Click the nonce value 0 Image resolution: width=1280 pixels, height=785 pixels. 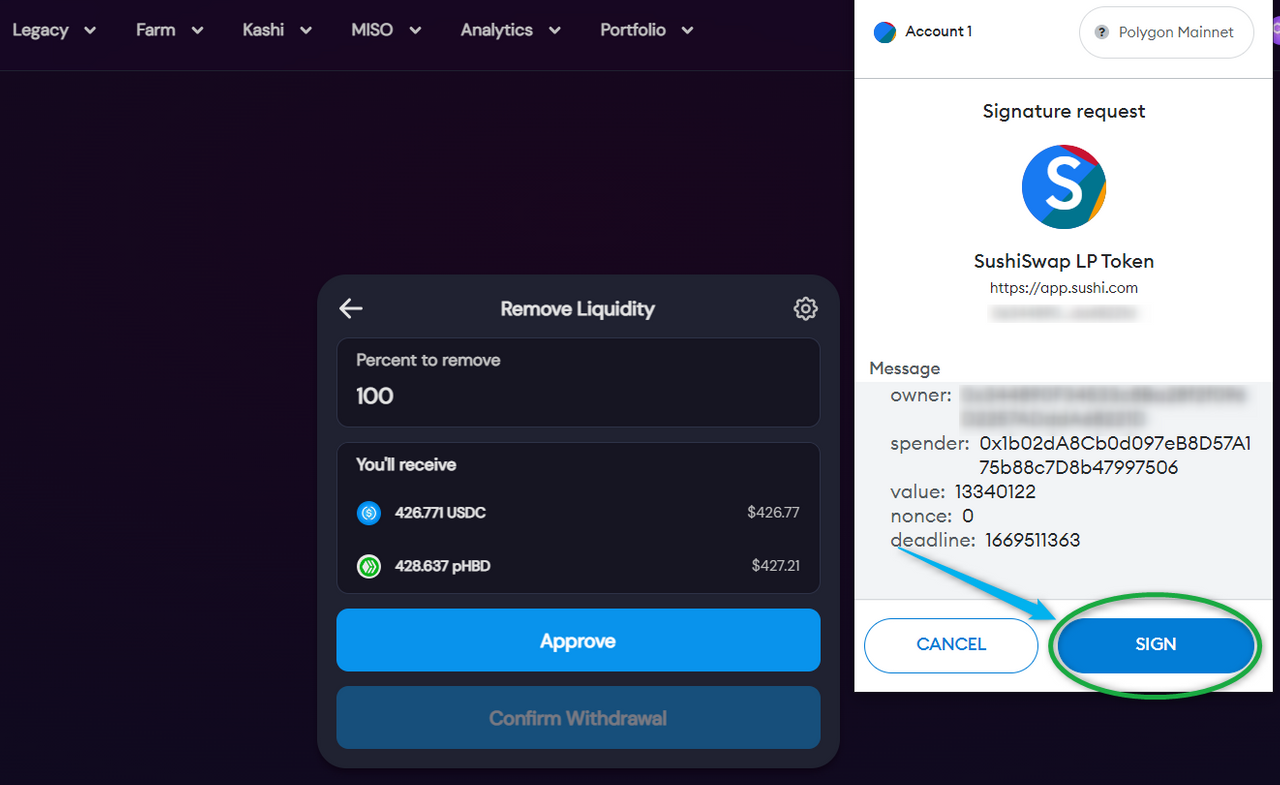tap(968, 516)
